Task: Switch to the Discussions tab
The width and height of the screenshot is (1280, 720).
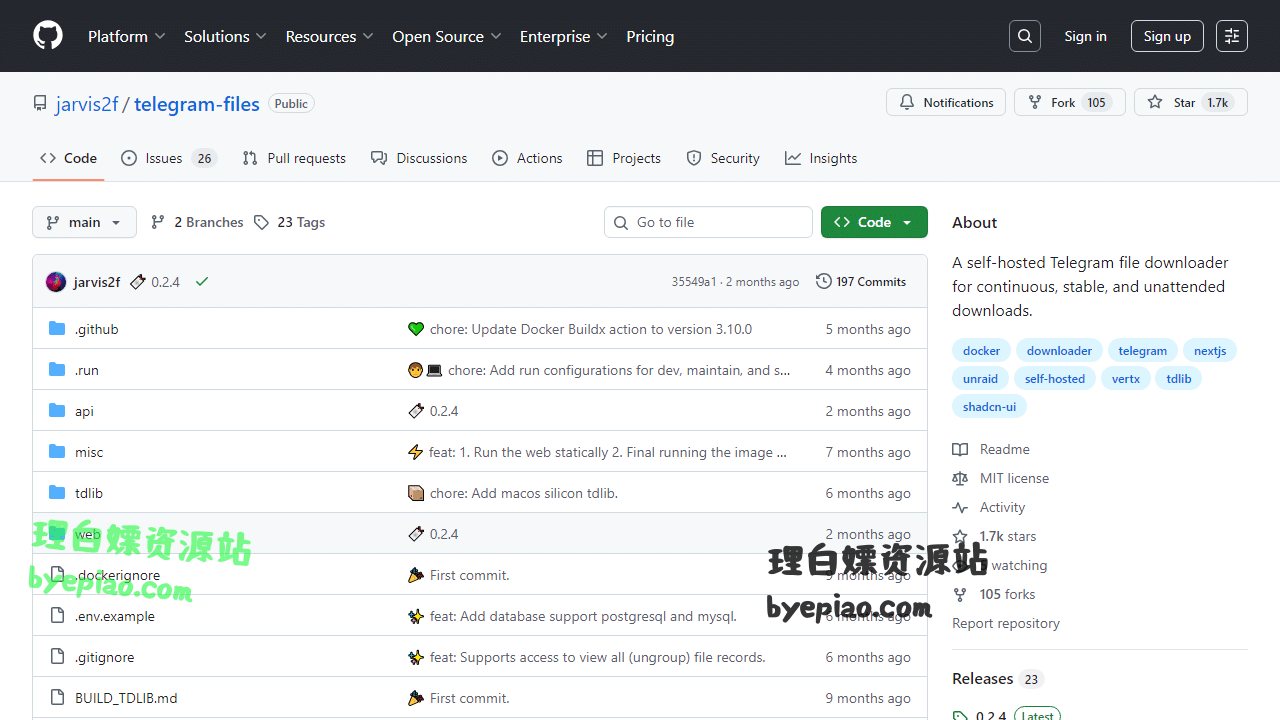Action: (x=419, y=158)
